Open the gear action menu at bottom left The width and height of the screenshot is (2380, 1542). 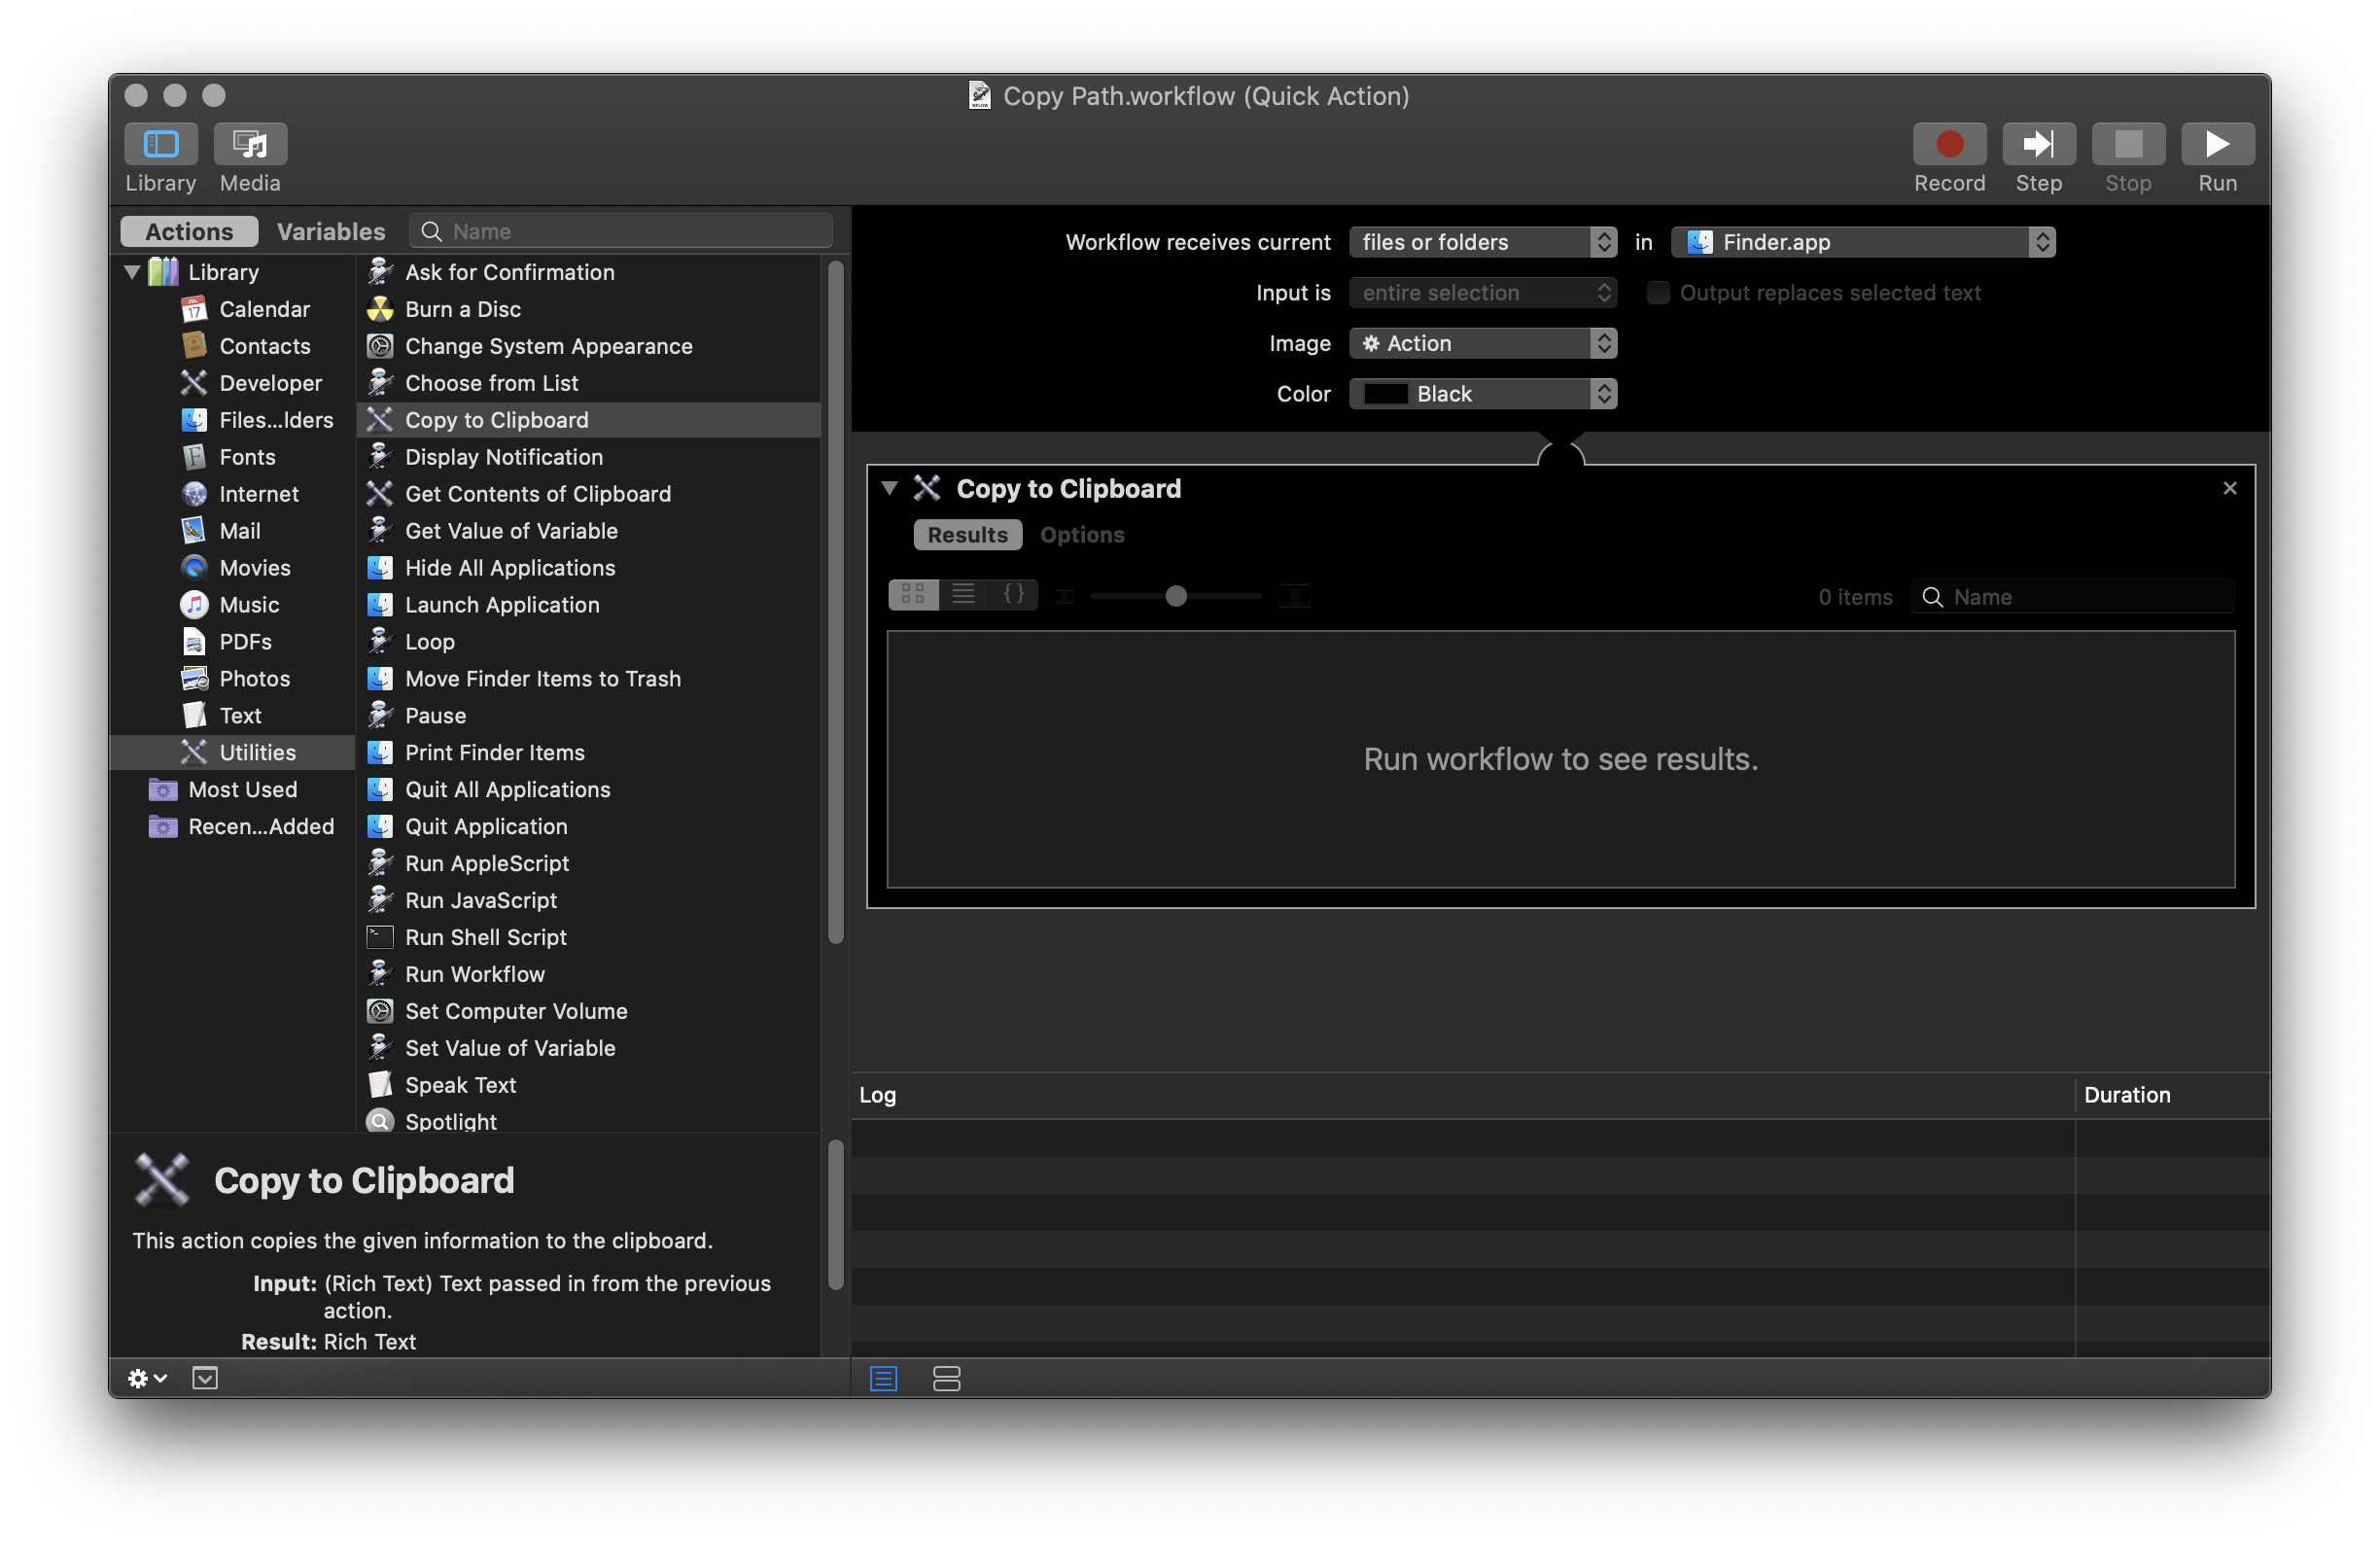point(147,1379)
